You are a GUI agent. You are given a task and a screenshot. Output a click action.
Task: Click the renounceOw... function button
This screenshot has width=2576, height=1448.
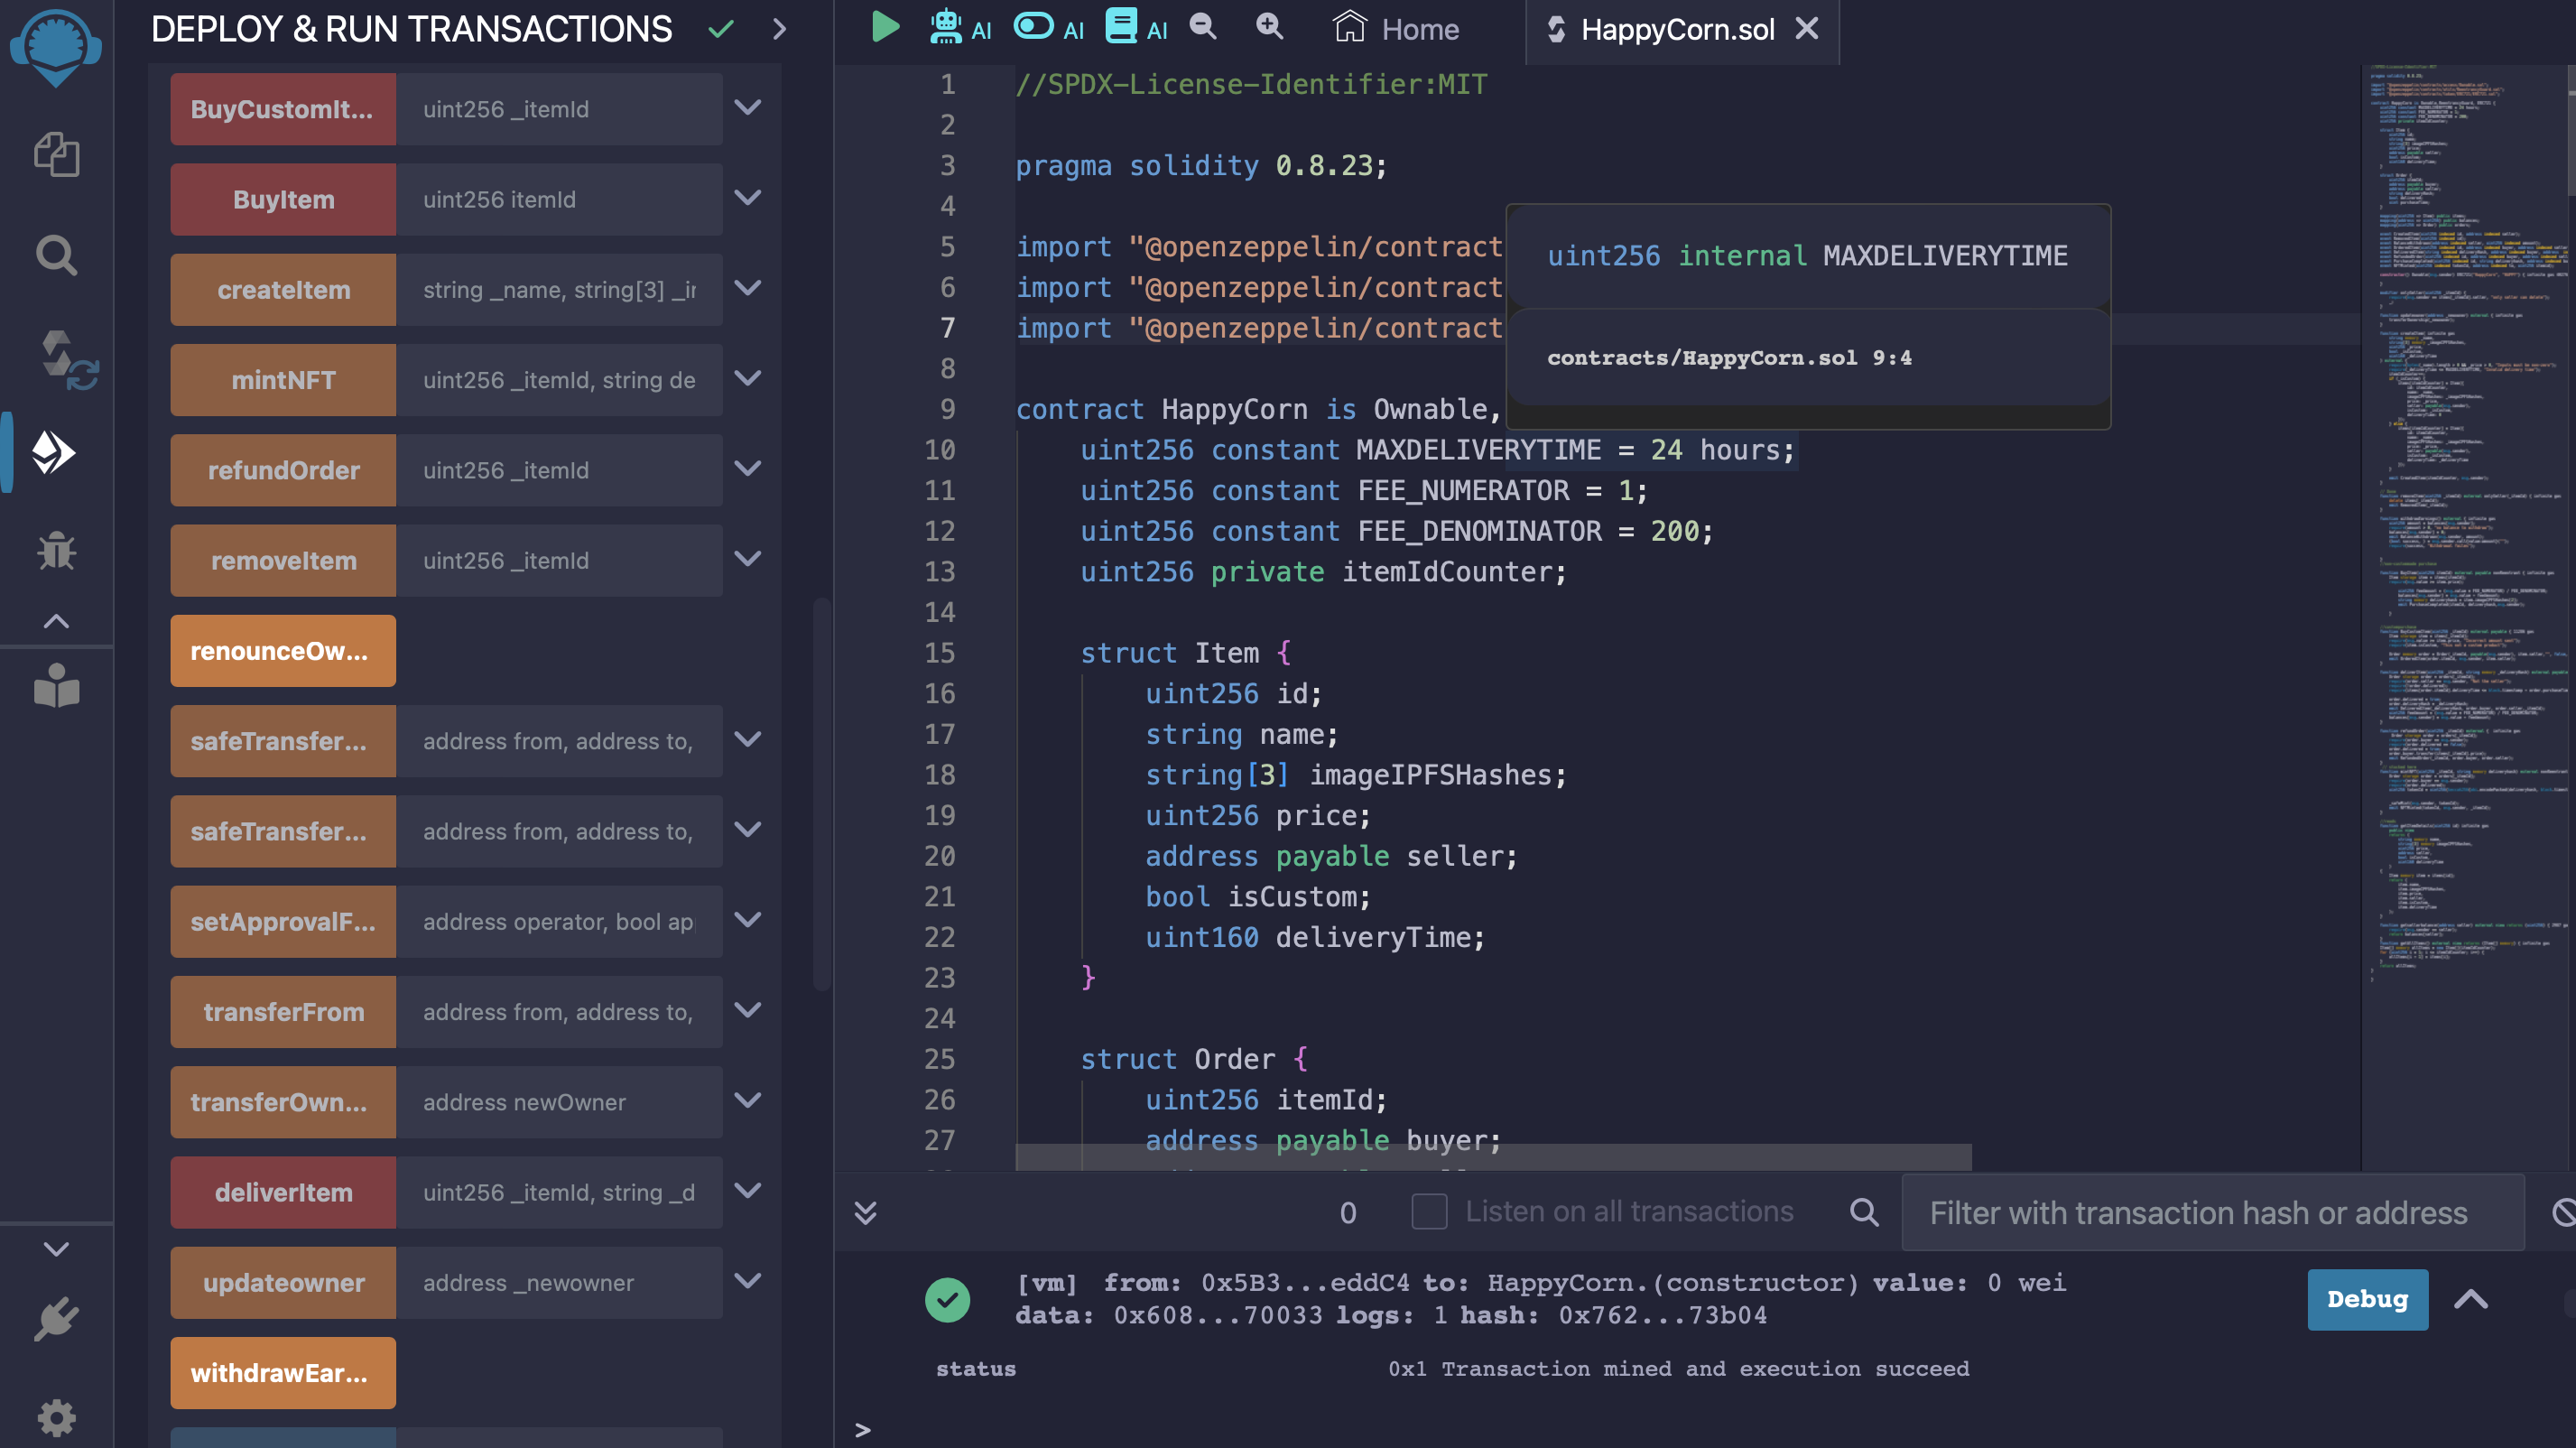(283, 651)
